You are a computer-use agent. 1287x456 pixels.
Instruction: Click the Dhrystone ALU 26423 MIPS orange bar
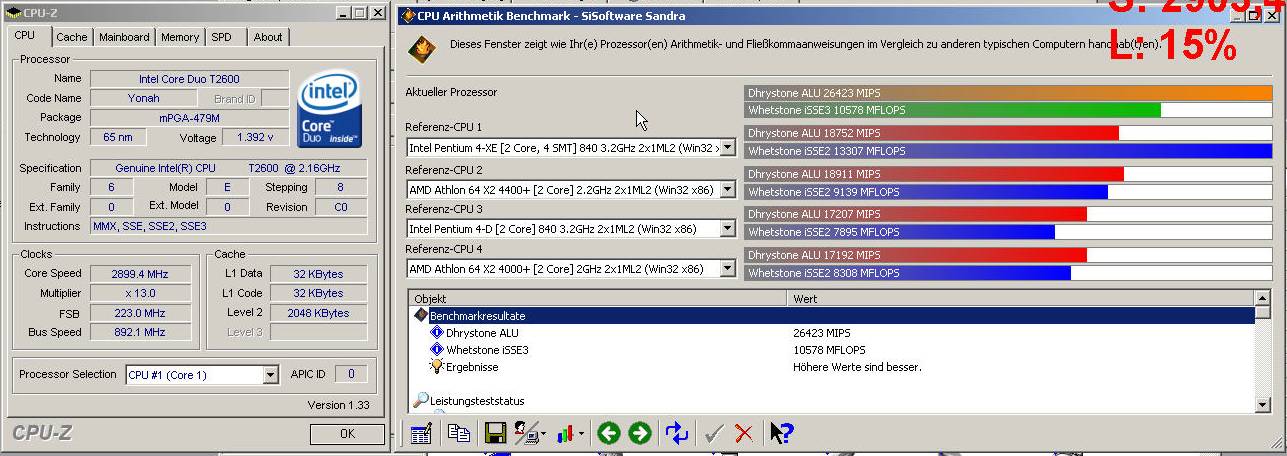(1008, 92)
